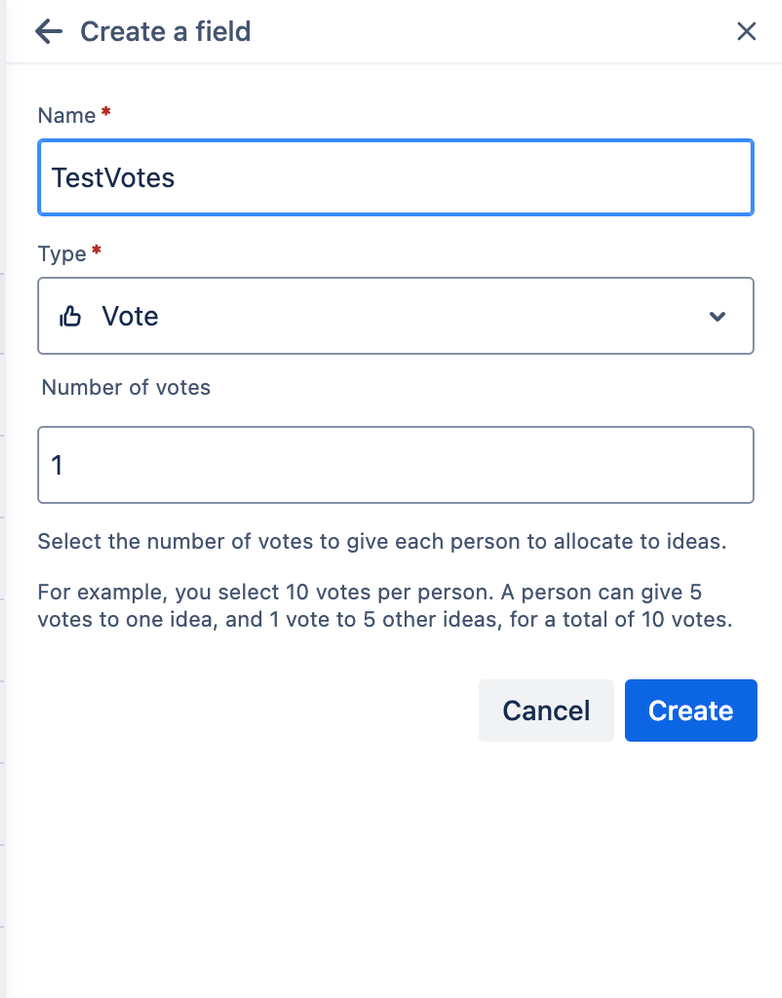
Task: Expand the Type dropdown chevron
Action: (x=717, y=317)
